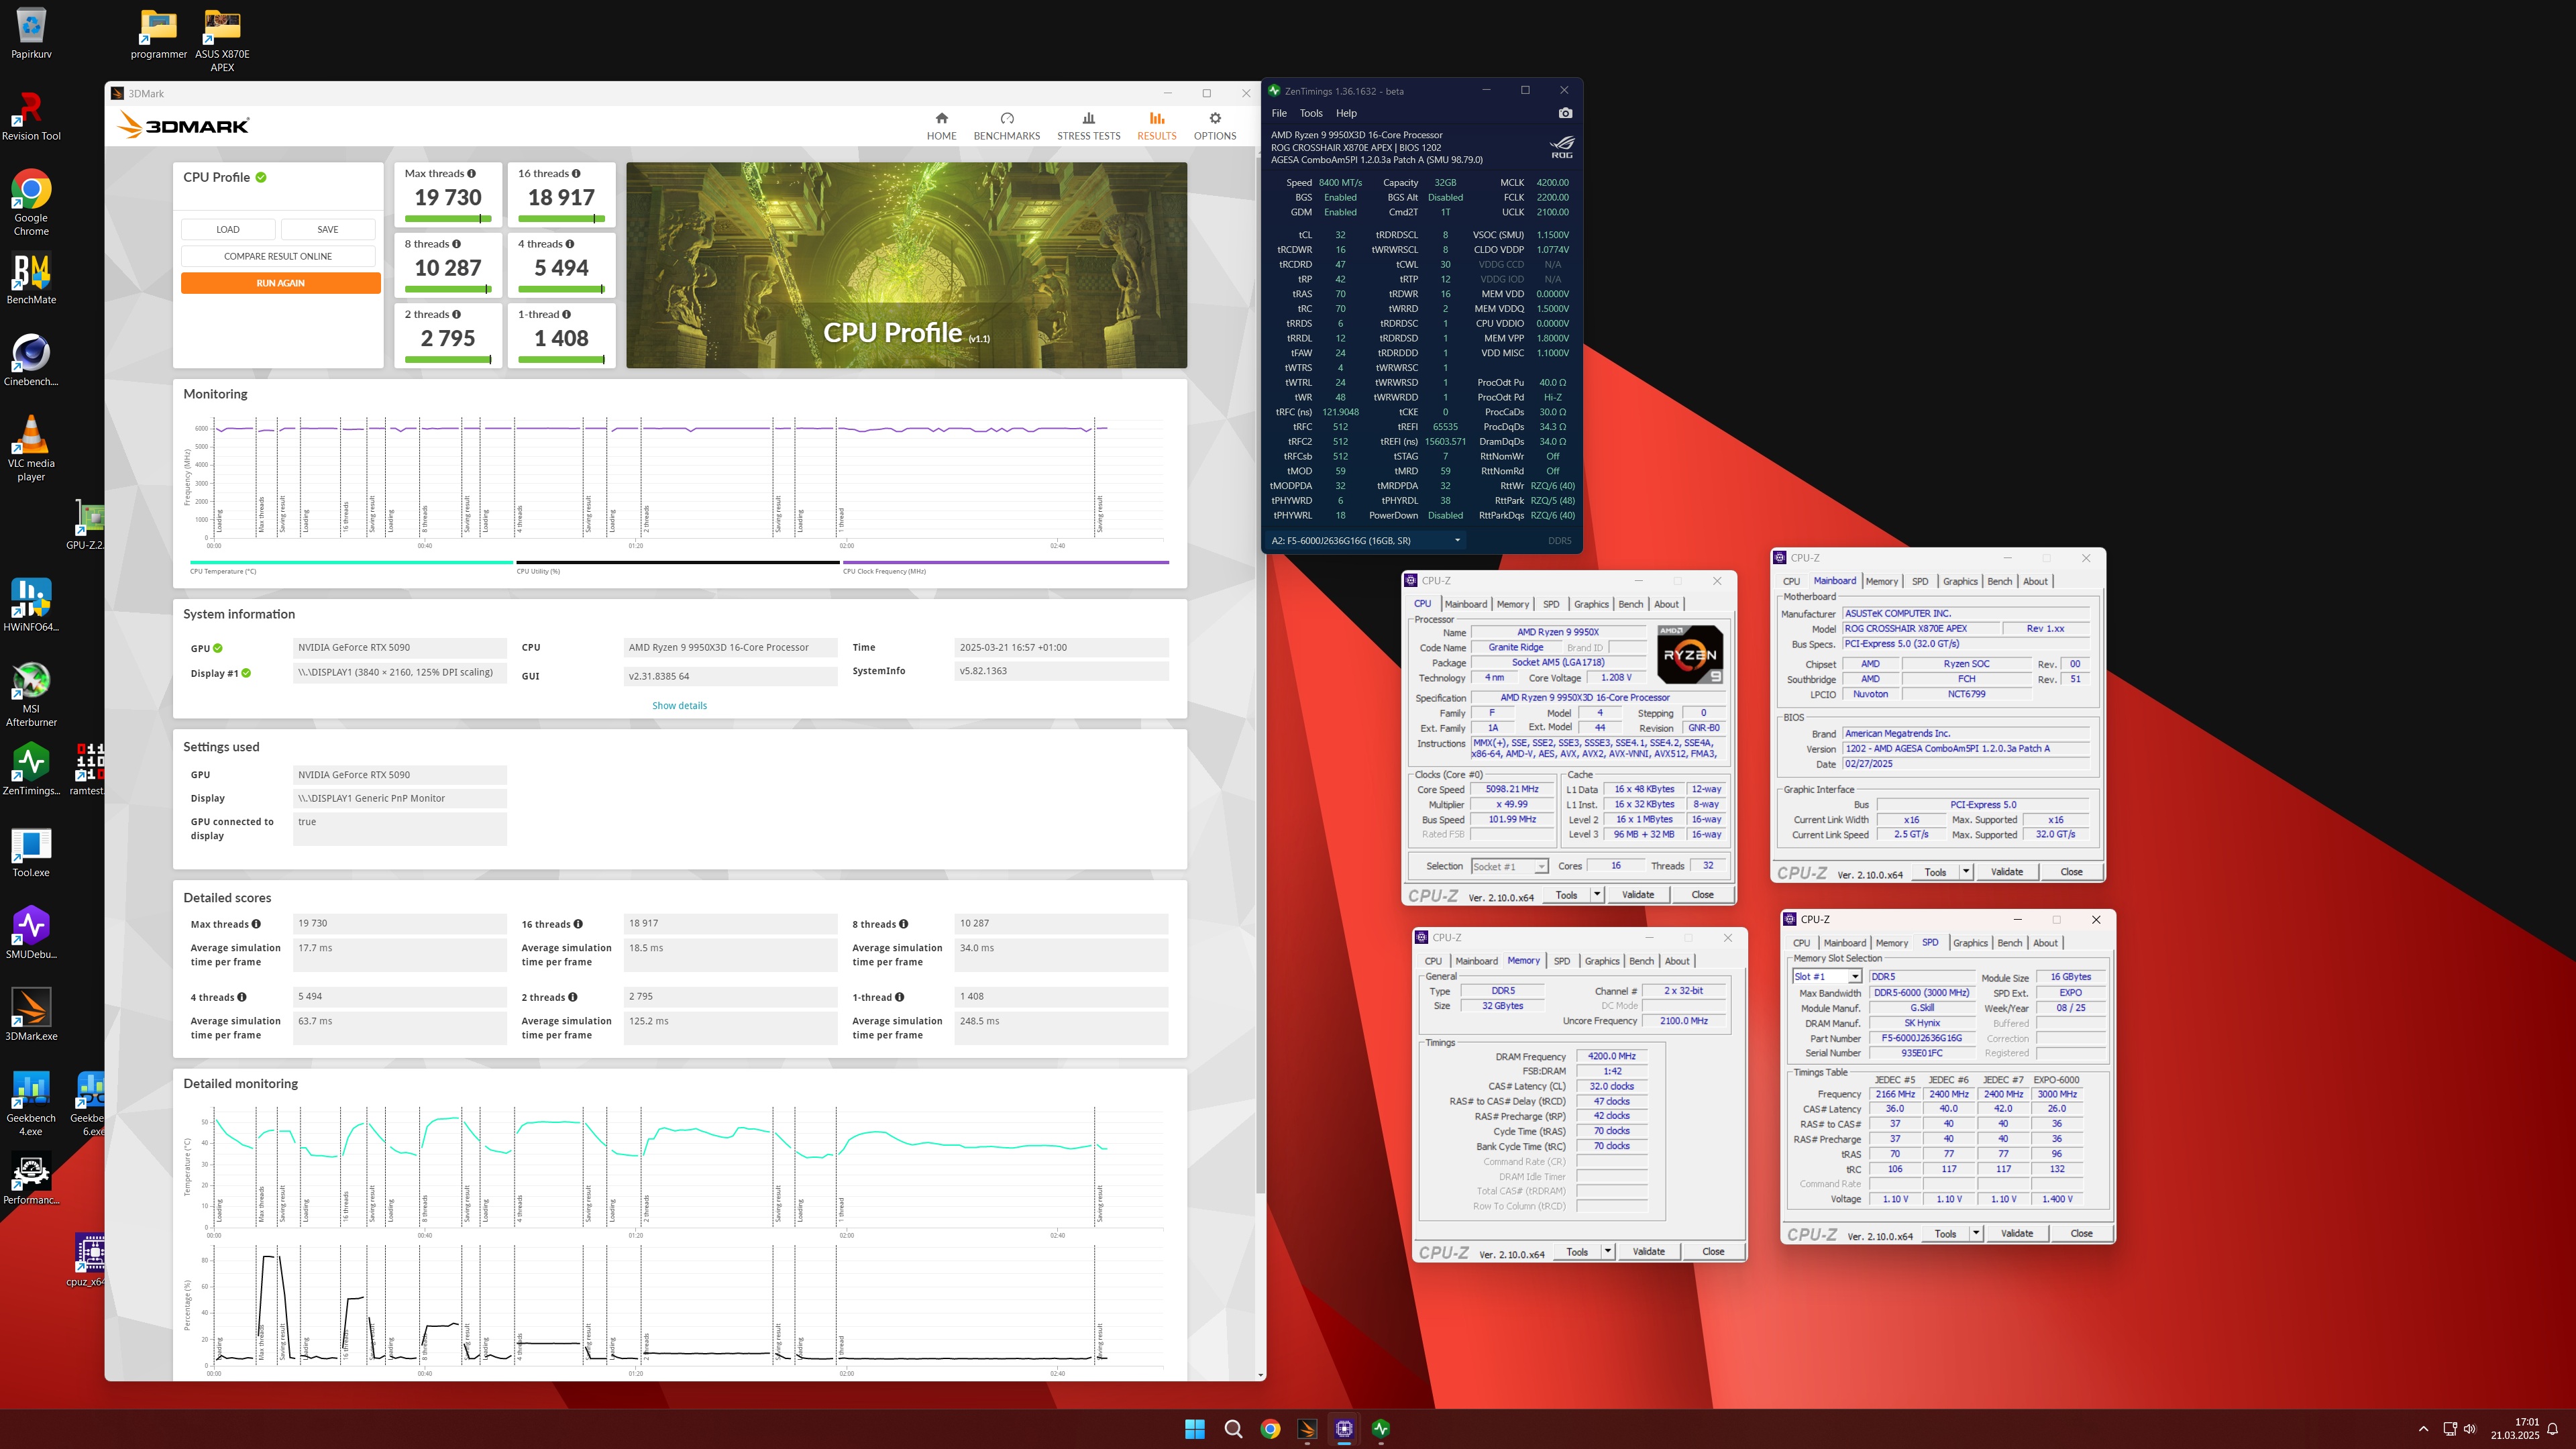Launch MSI Afterburner desktop shortcut
Screen dimensions: 2576x1449
(31, 694)
